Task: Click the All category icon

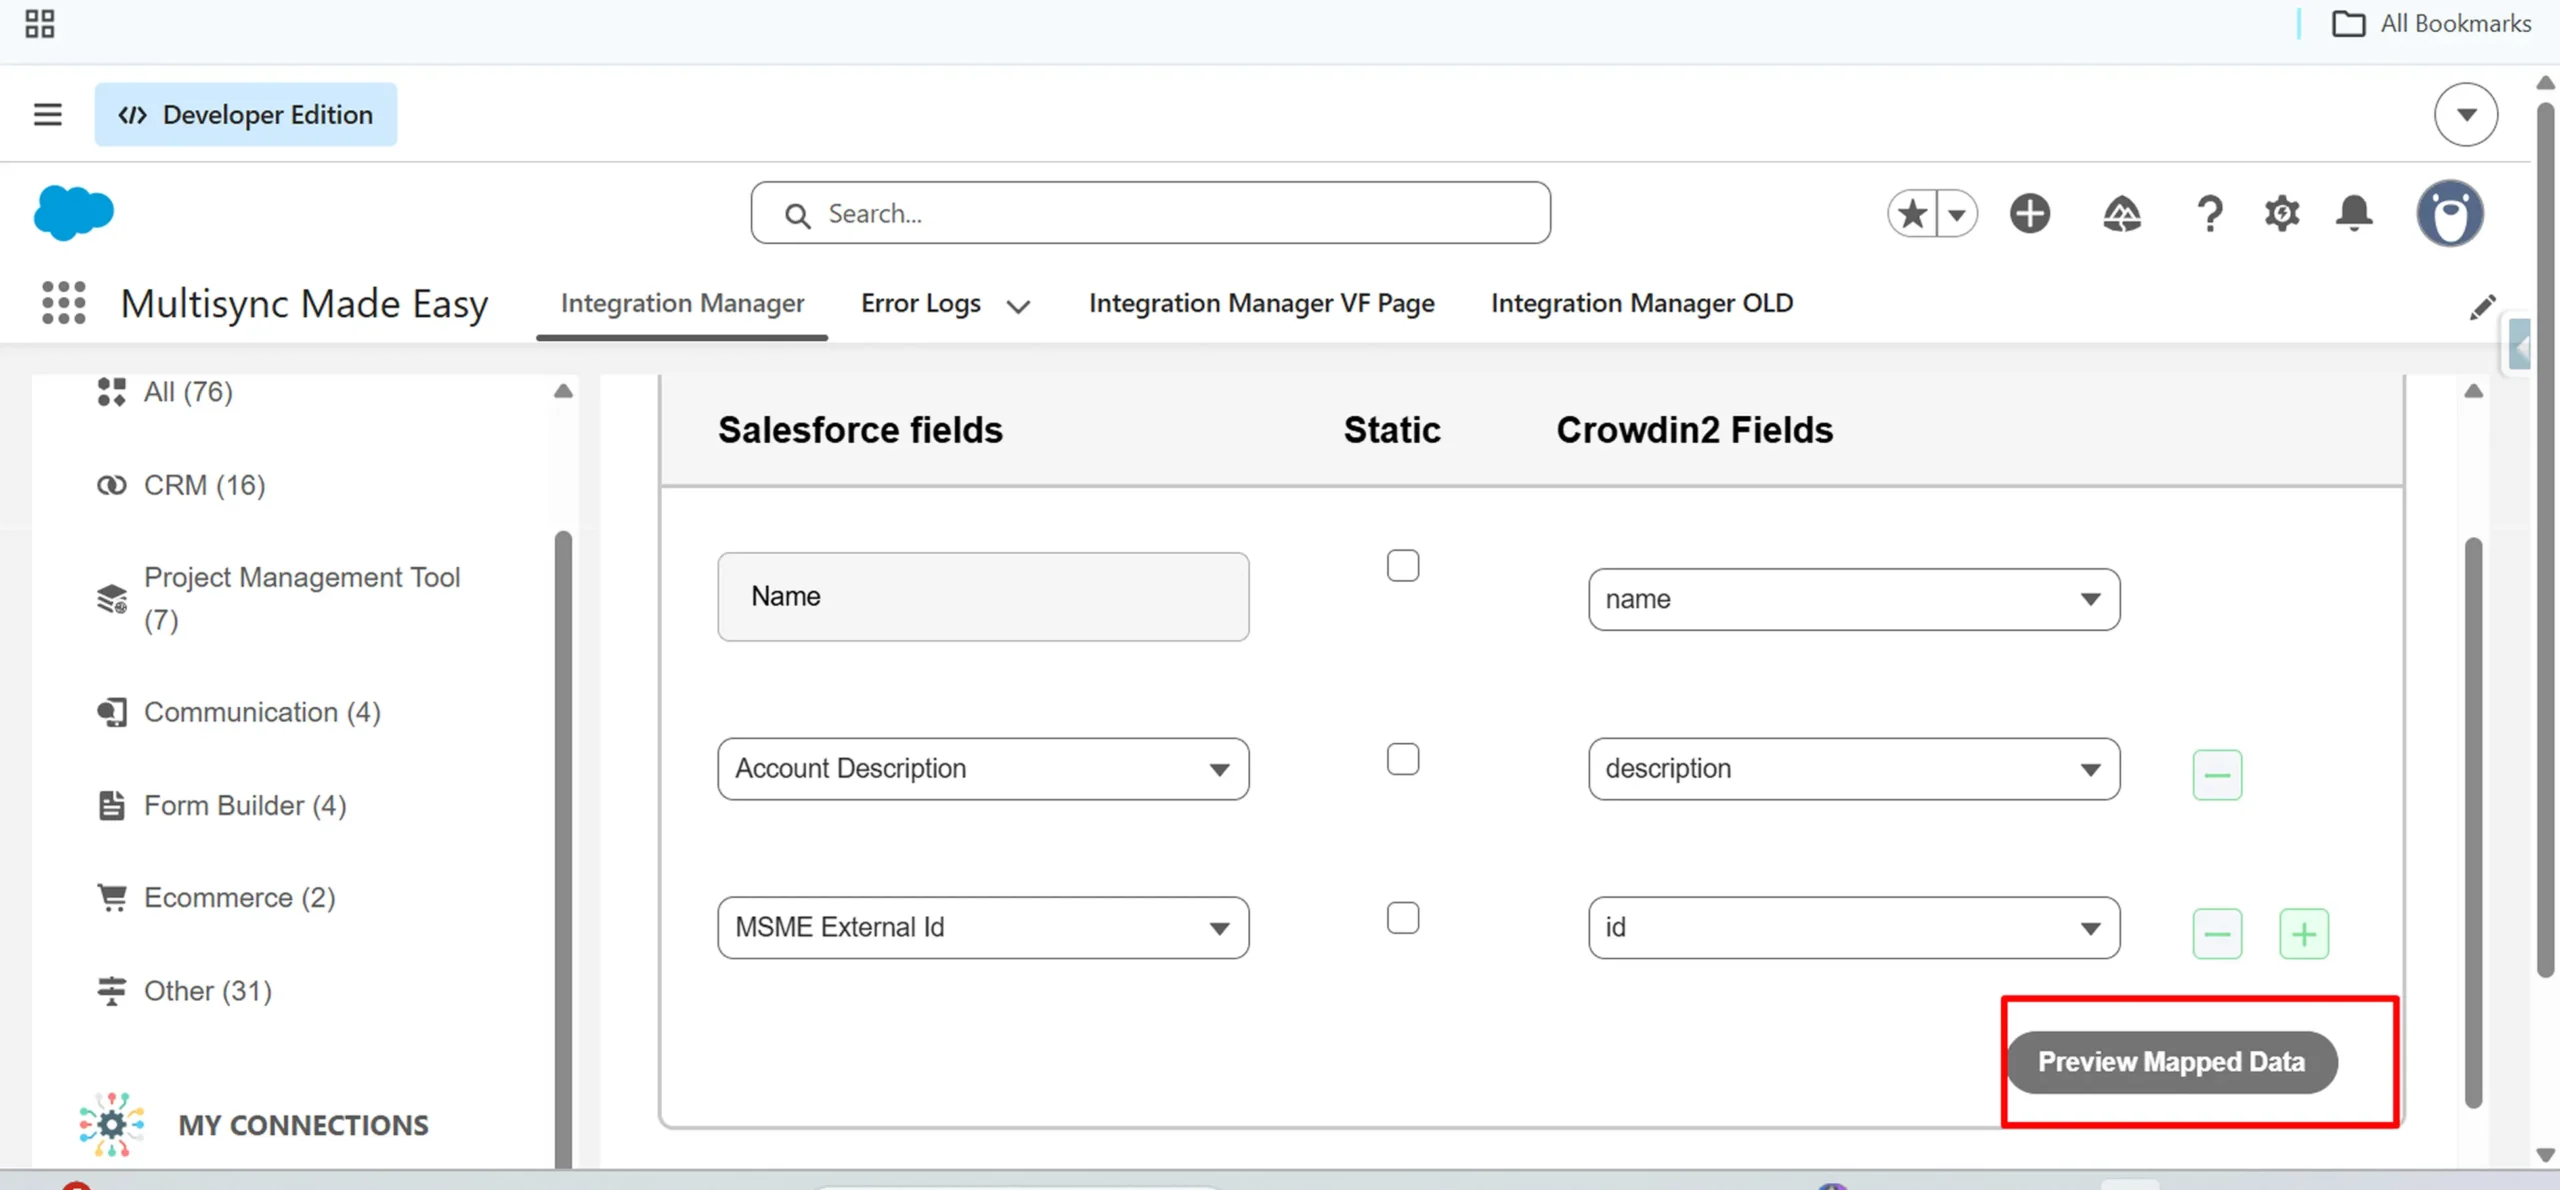Action: [x=111, y=392]
